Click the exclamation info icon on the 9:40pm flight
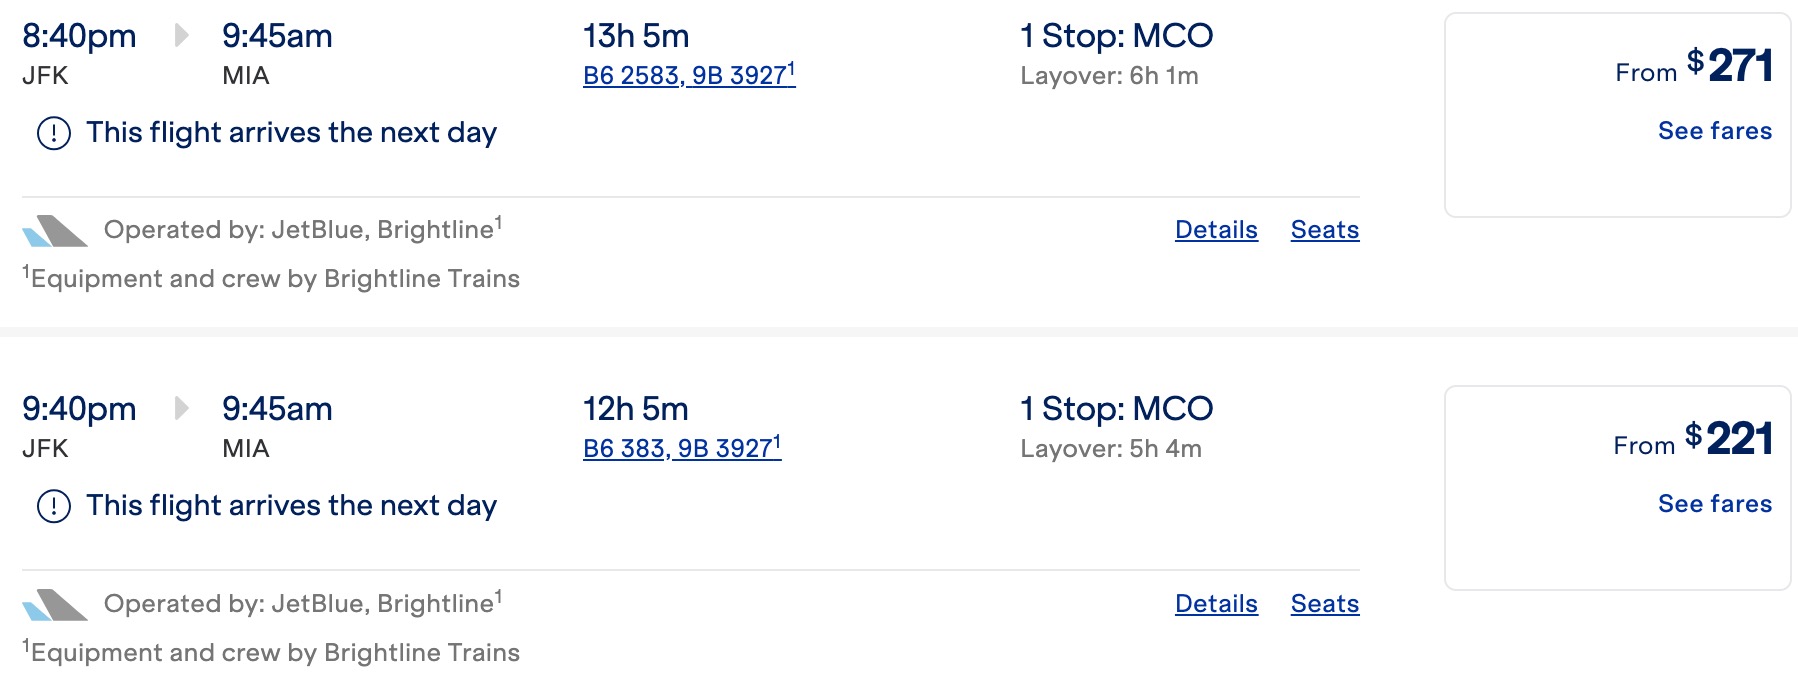 click(x=54, y=506)
